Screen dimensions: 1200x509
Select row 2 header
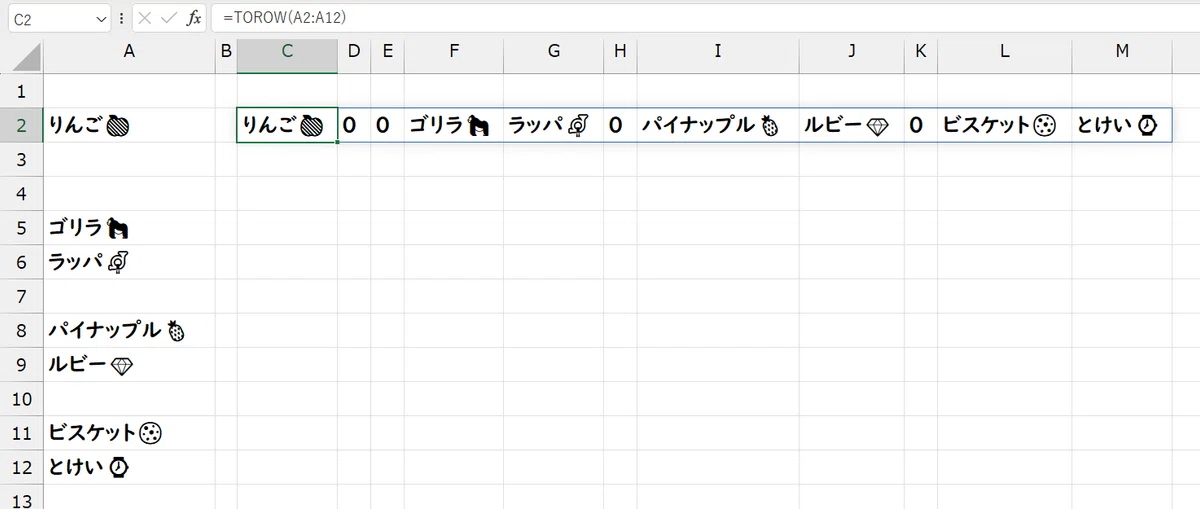tap(22, 125)
